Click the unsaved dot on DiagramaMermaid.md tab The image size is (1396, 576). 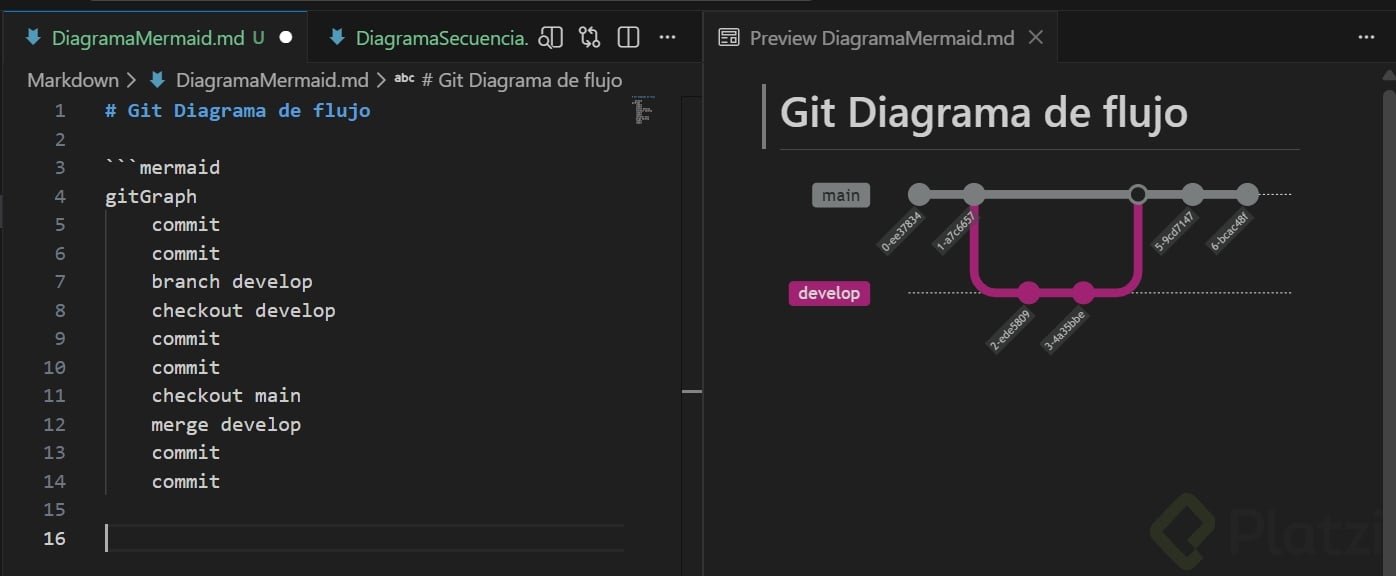click(286, 38)
